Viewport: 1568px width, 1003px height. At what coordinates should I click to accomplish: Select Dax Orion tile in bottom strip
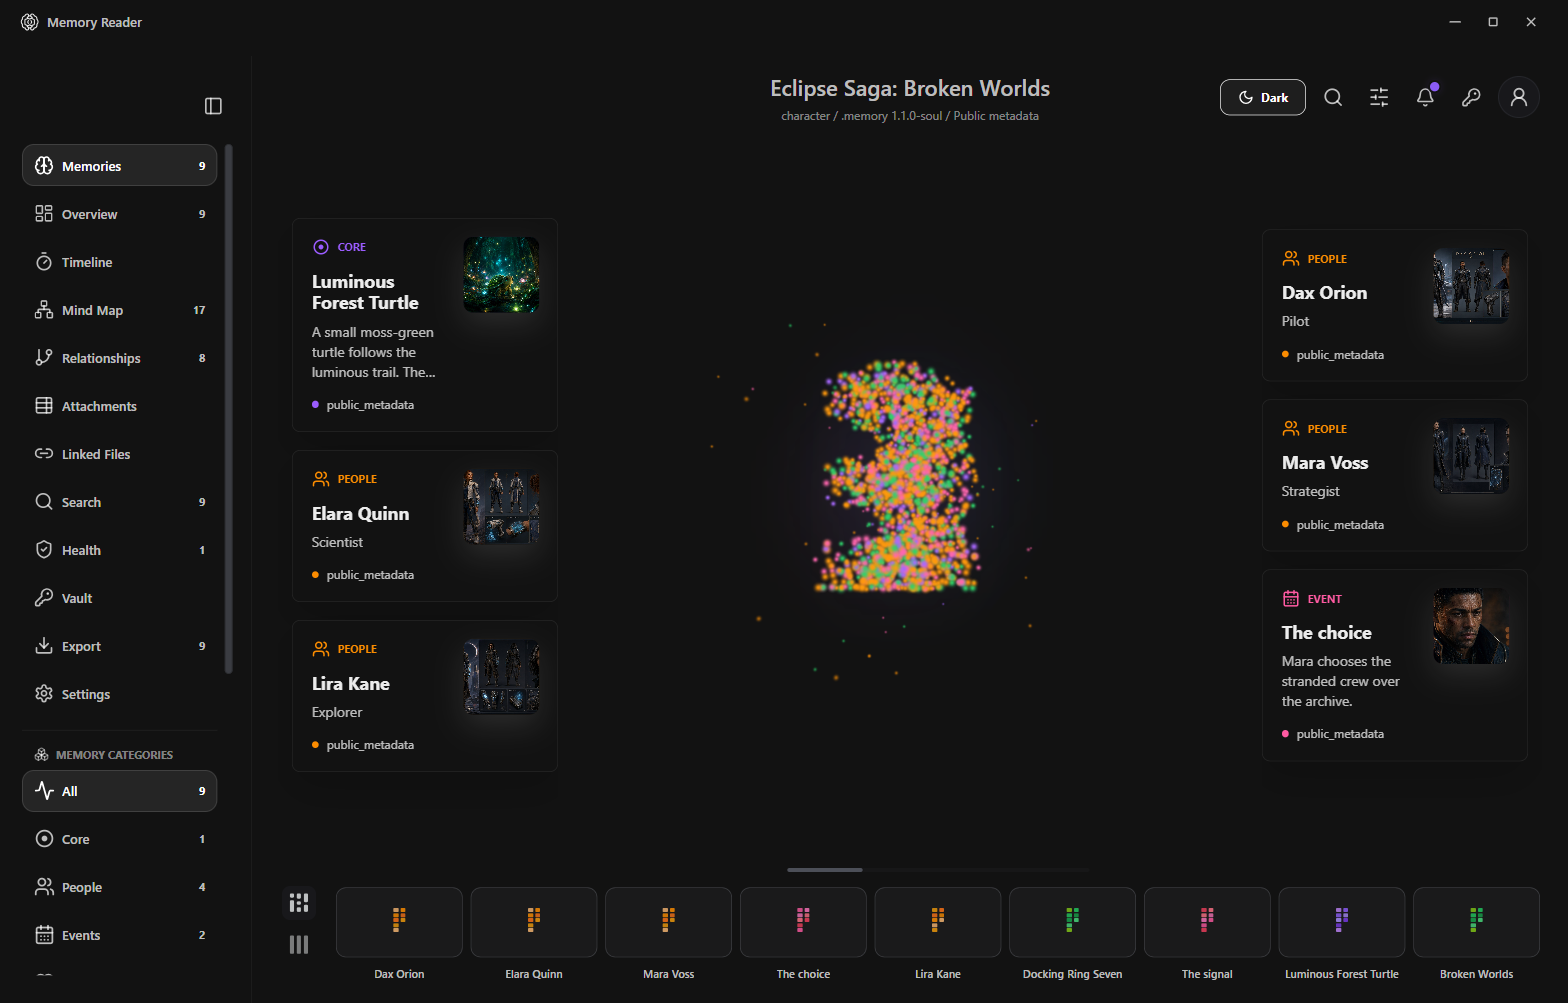coord(399,922)
